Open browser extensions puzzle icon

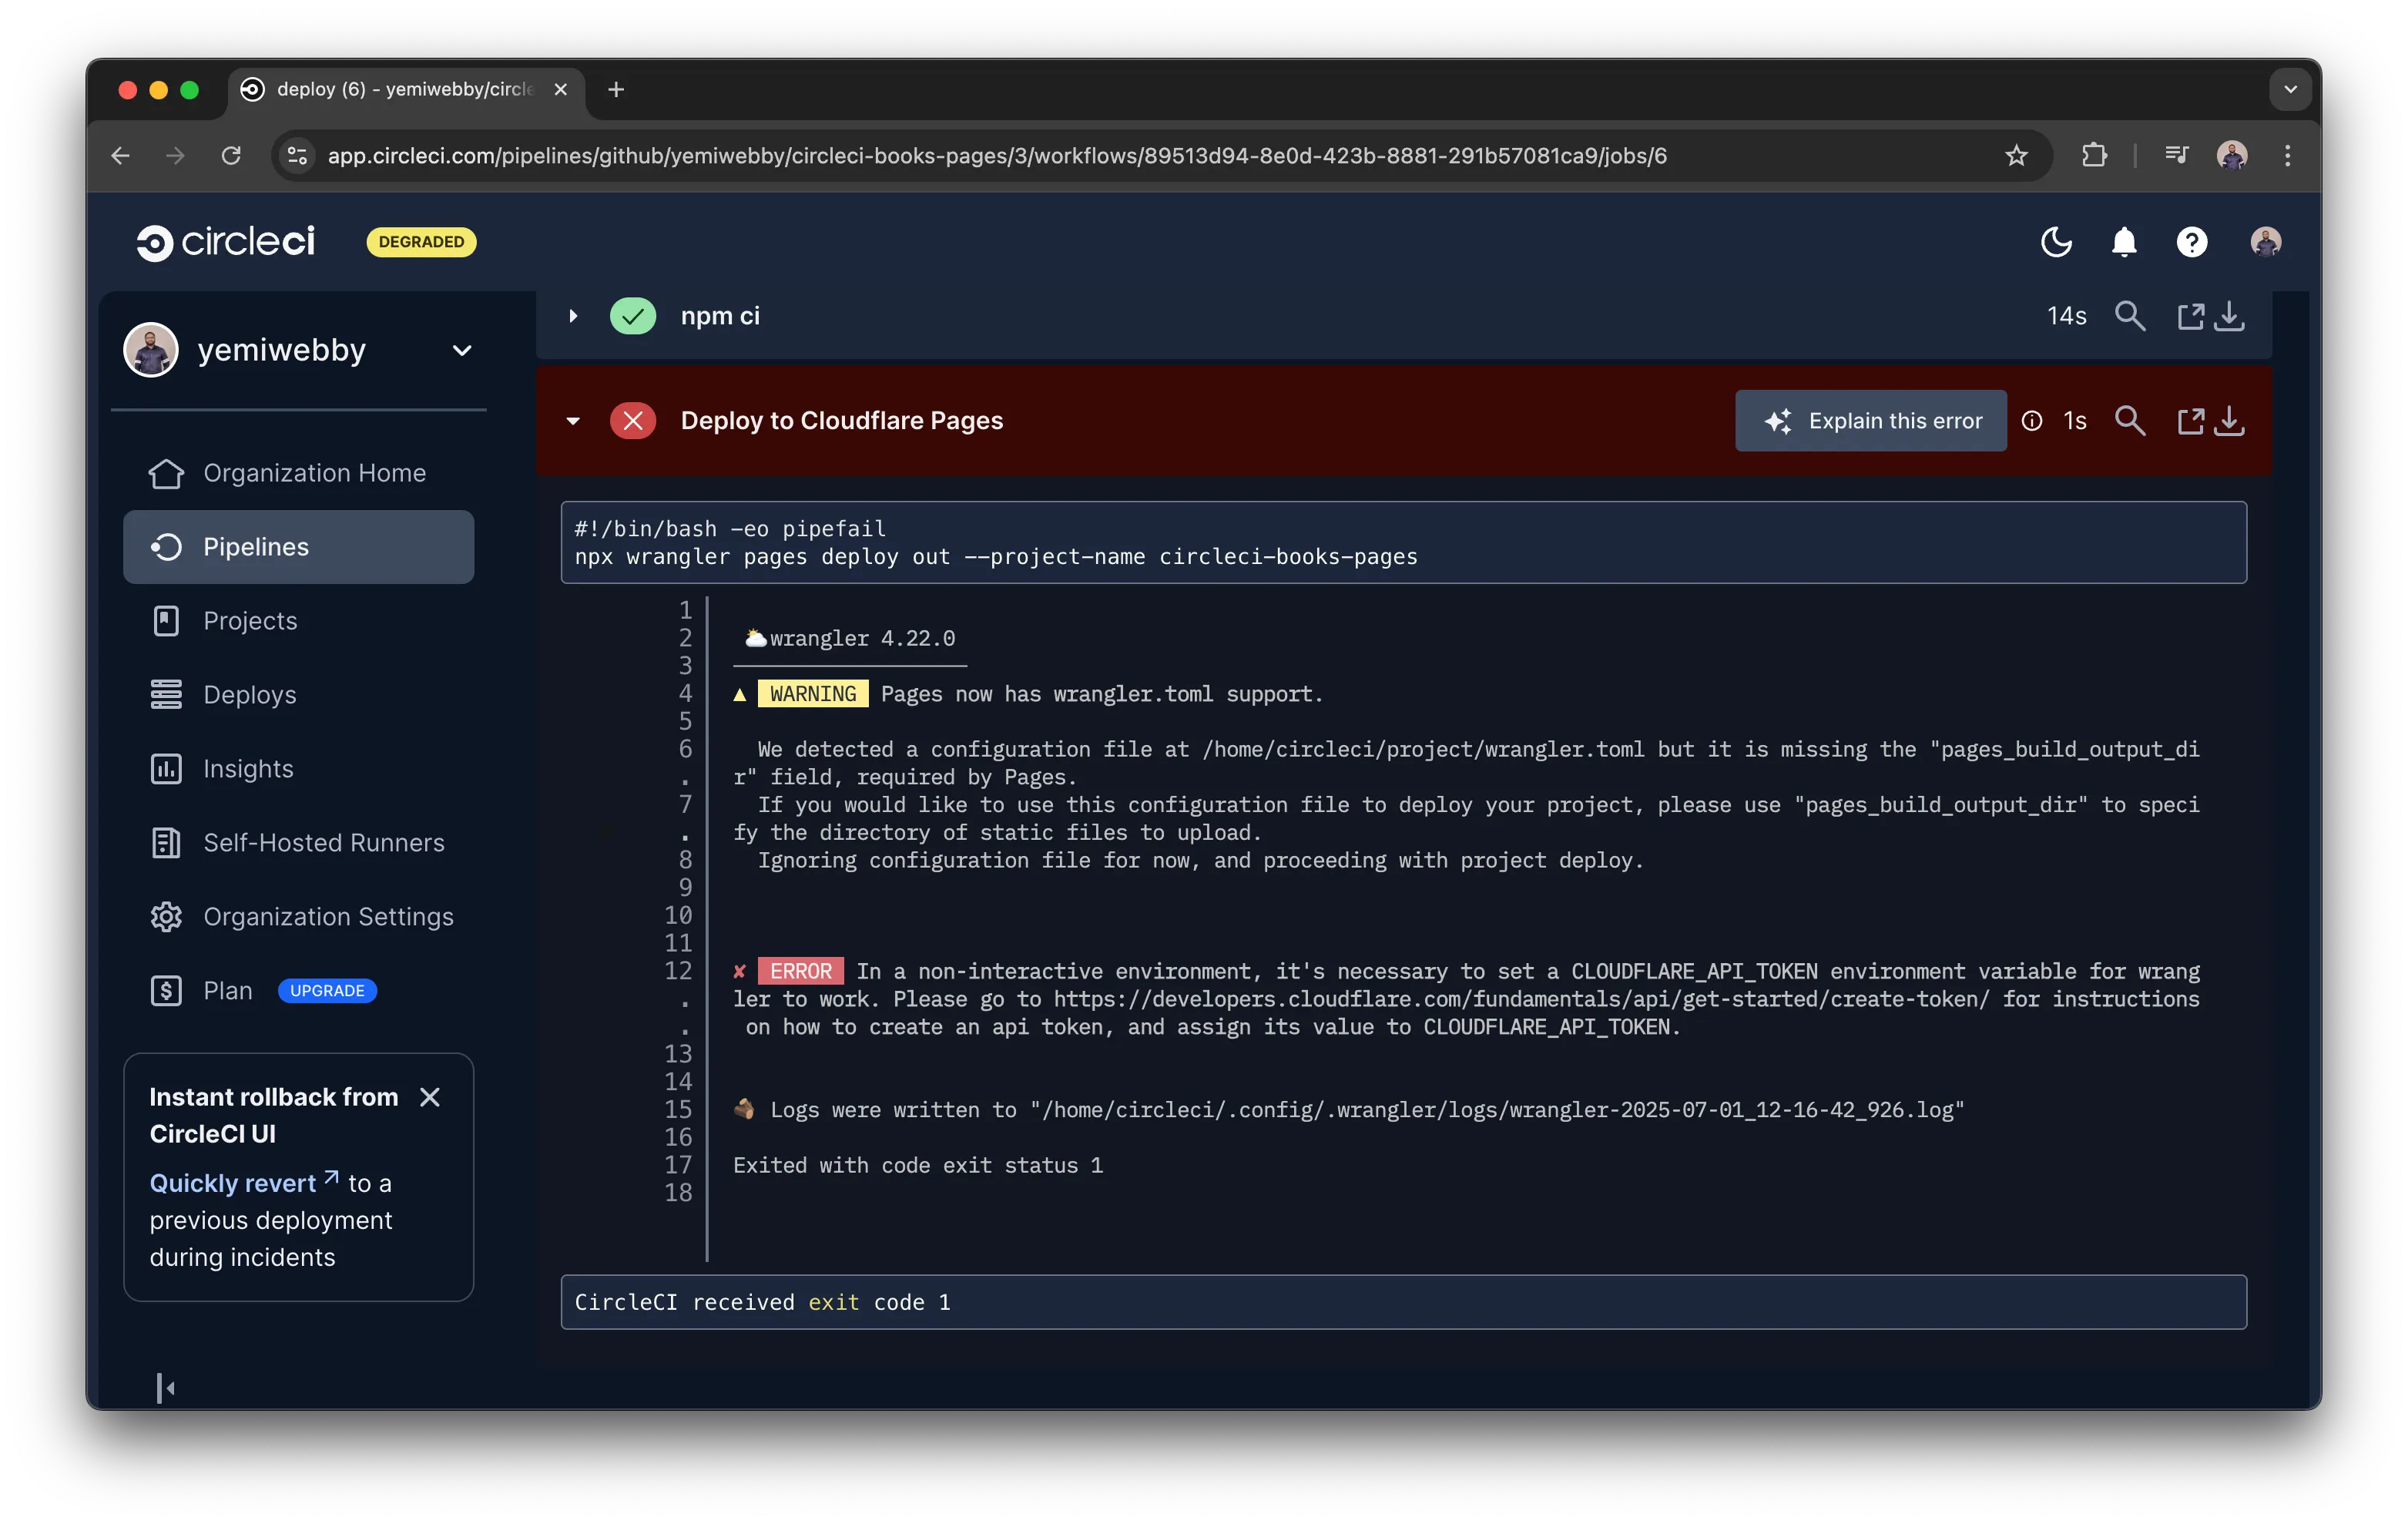tap(2094, 156)
